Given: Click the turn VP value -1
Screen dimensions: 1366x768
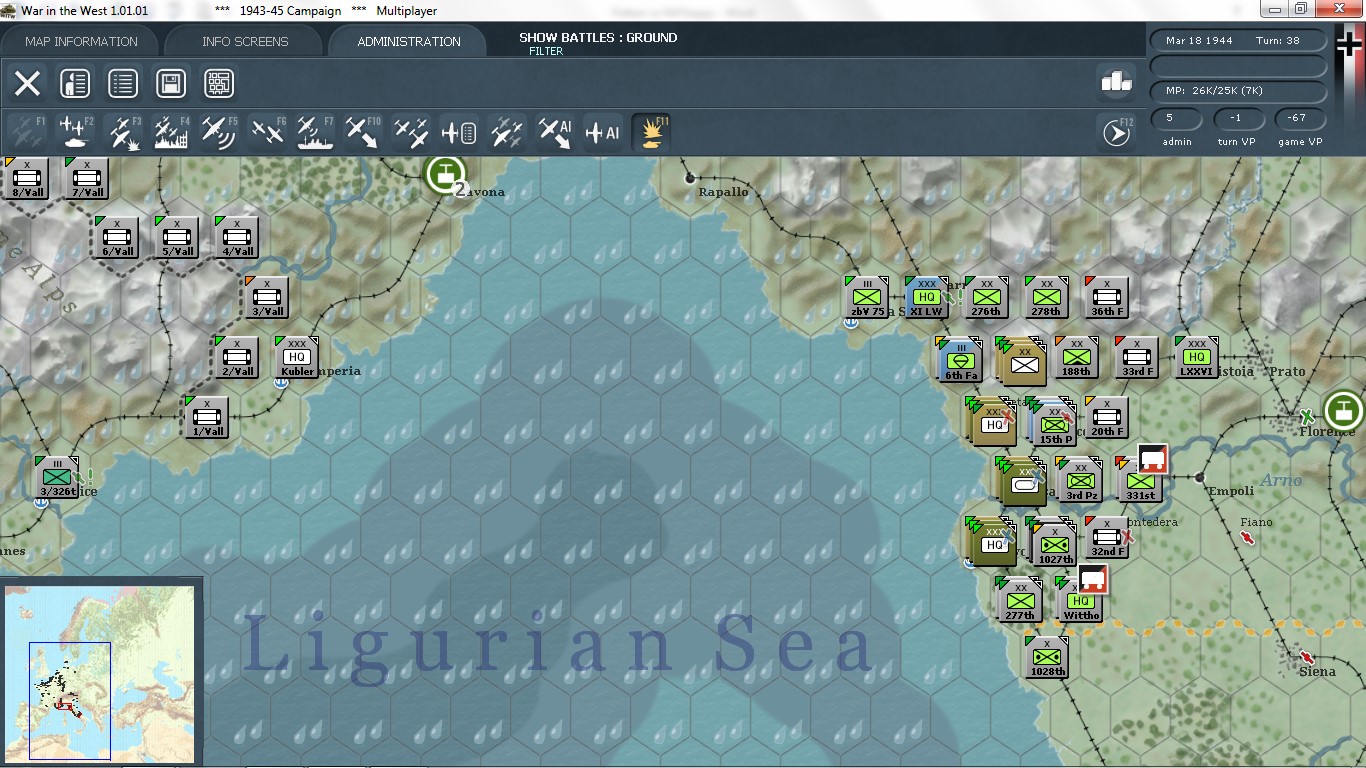Looking at the screenshot, I should (x=1238, y=118).
